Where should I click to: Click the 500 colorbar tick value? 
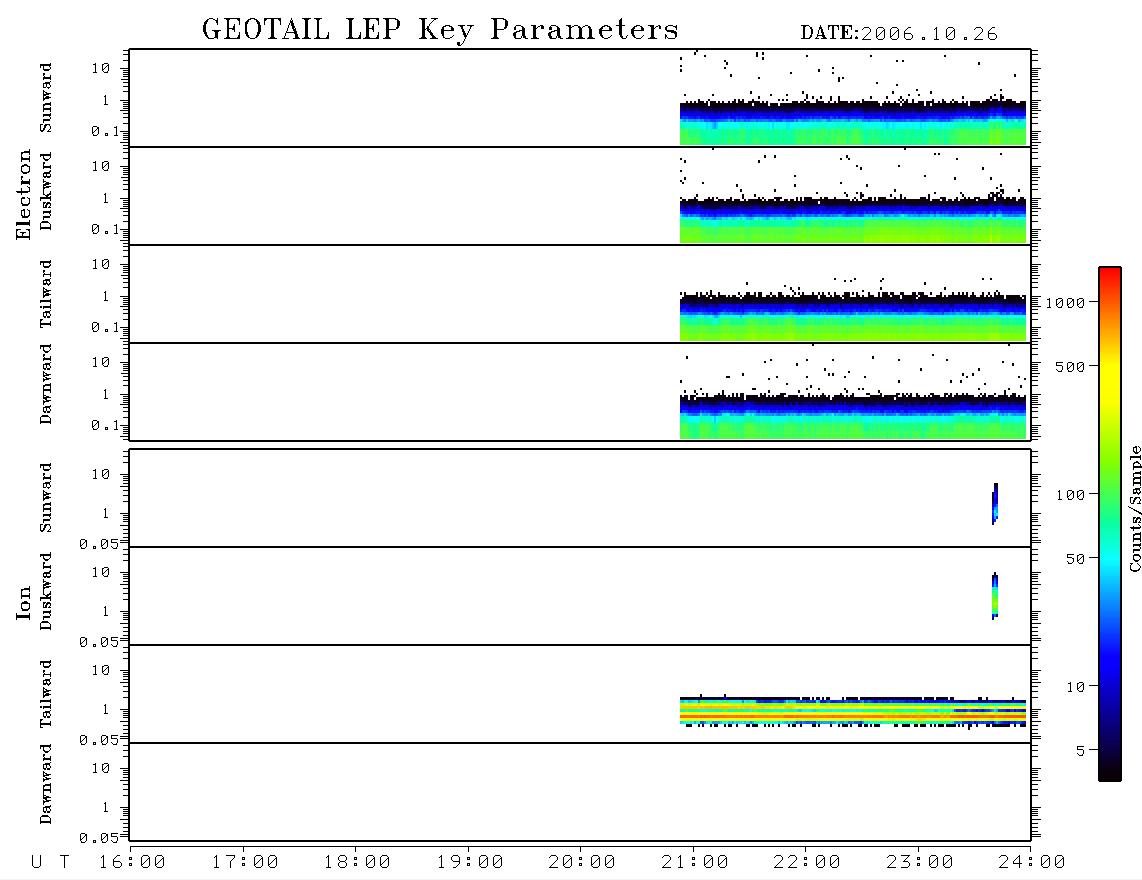(1070, 367)
